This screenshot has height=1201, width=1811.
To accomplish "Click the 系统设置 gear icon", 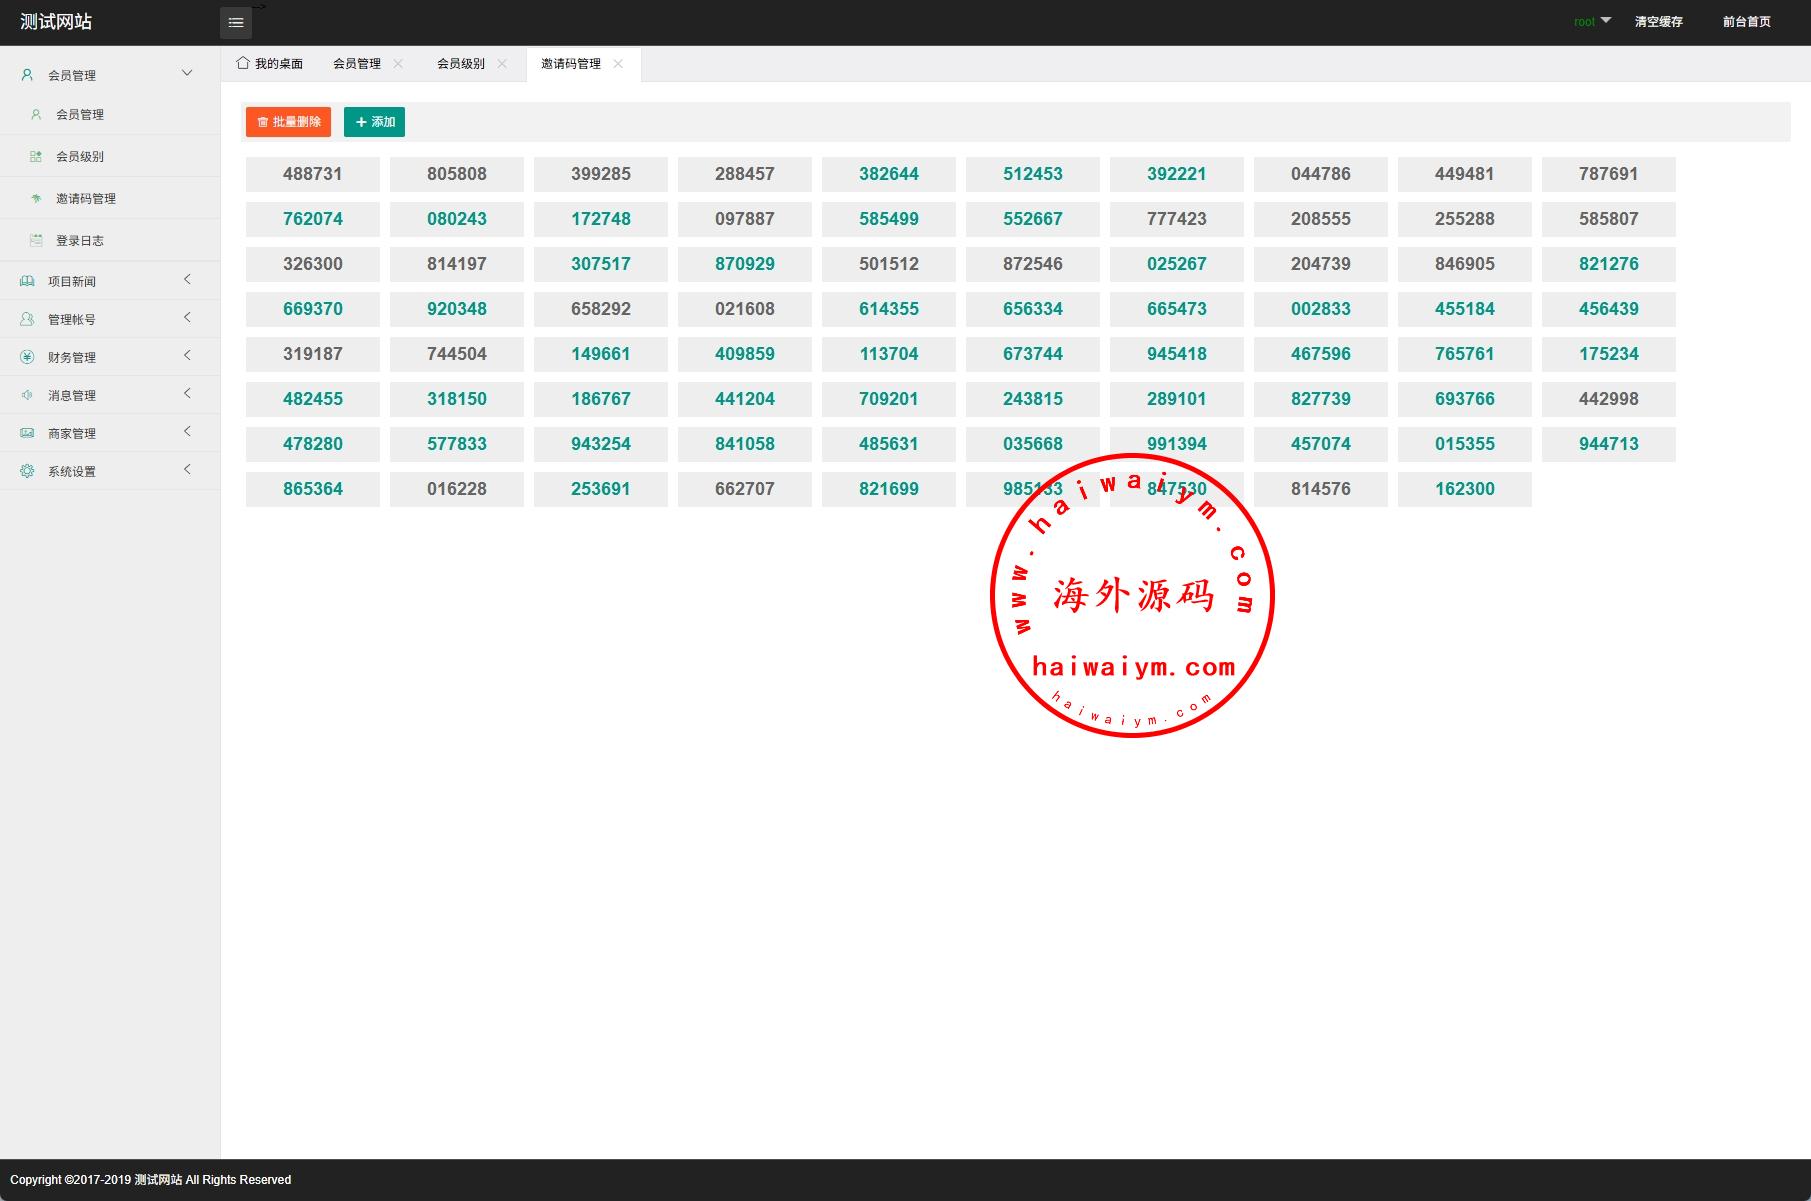I will [27, 471].
